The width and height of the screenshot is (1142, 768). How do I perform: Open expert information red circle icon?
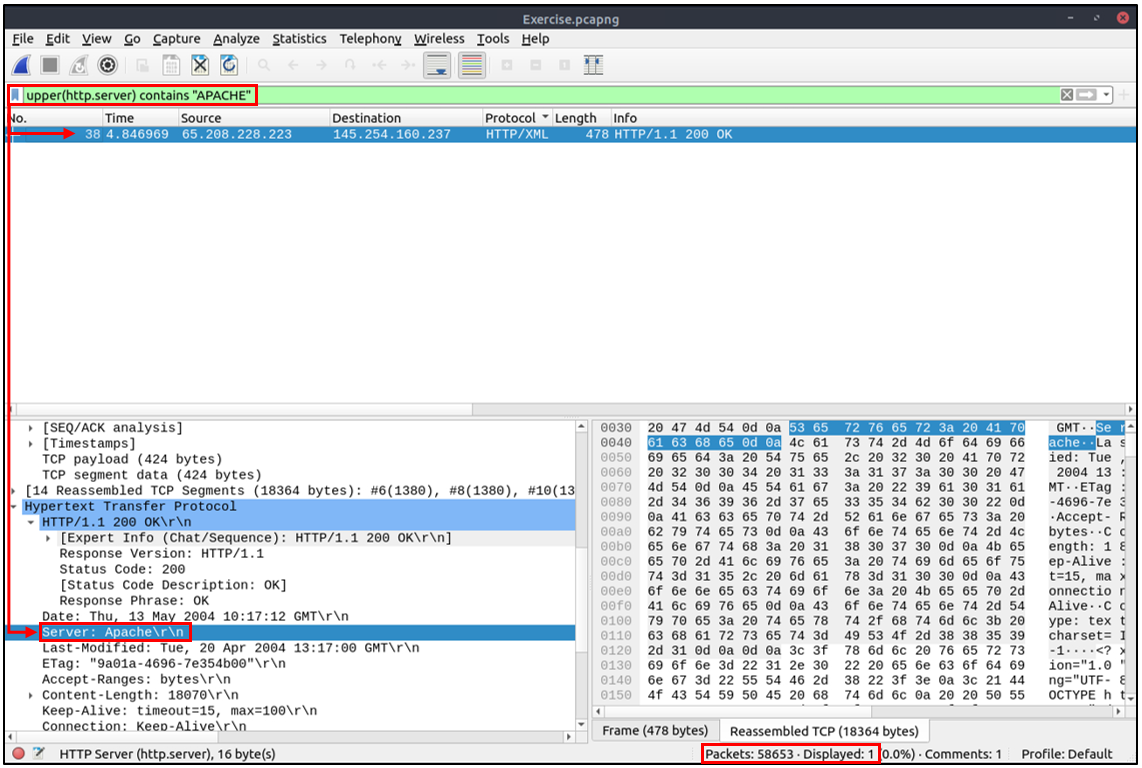[x=18, y=754]
